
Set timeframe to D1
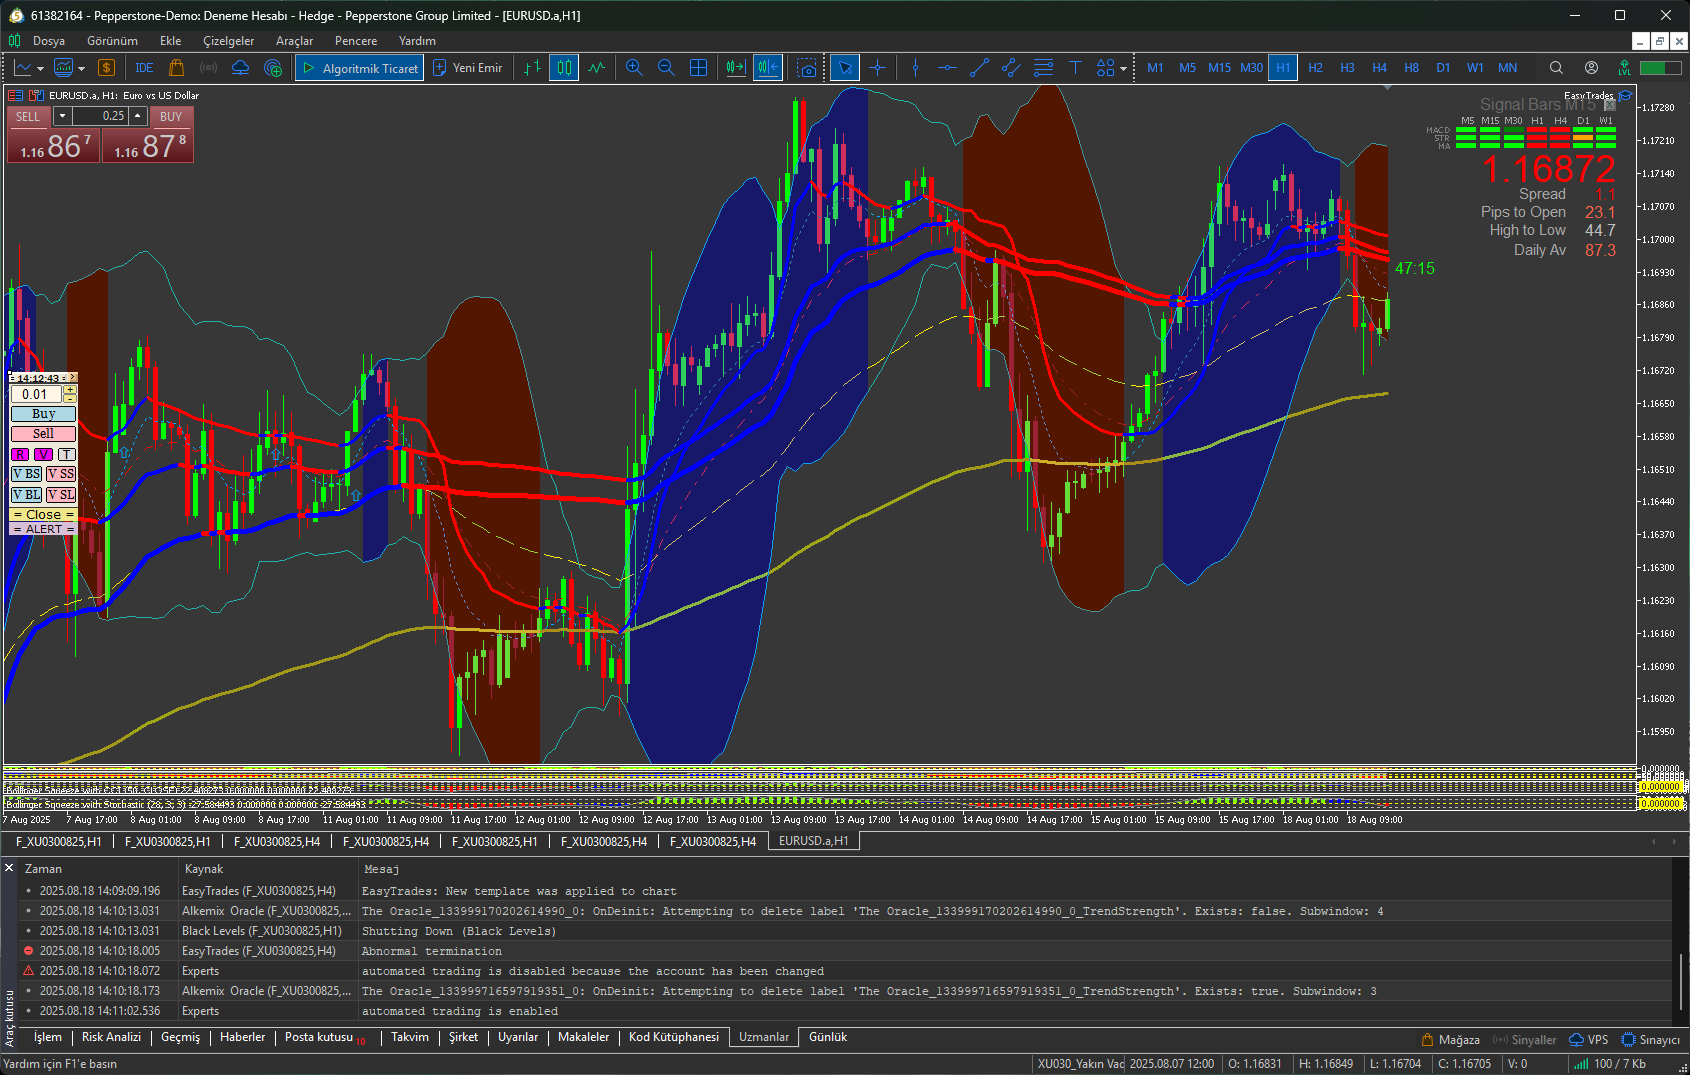[x=1443, y=68]
